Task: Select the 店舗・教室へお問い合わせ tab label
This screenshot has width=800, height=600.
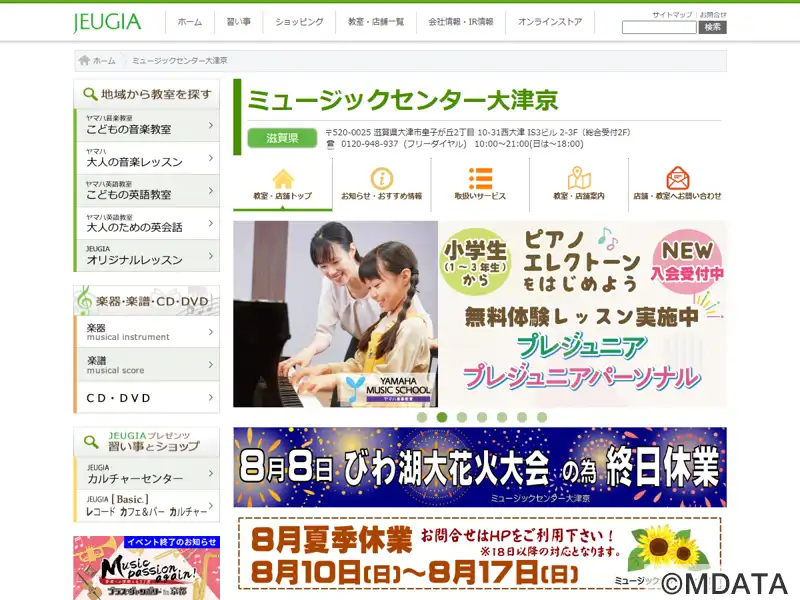Action: point(678,196)
